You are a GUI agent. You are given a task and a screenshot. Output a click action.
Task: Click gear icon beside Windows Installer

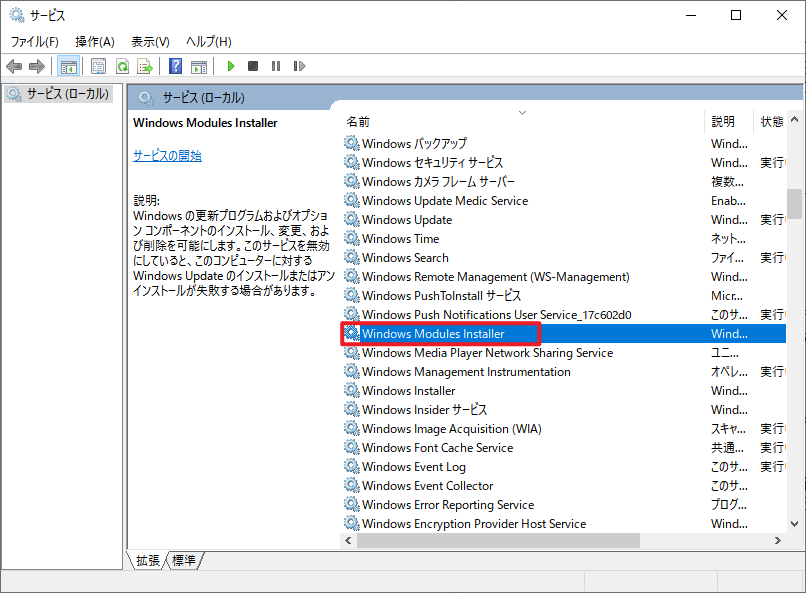click(352, 390)
